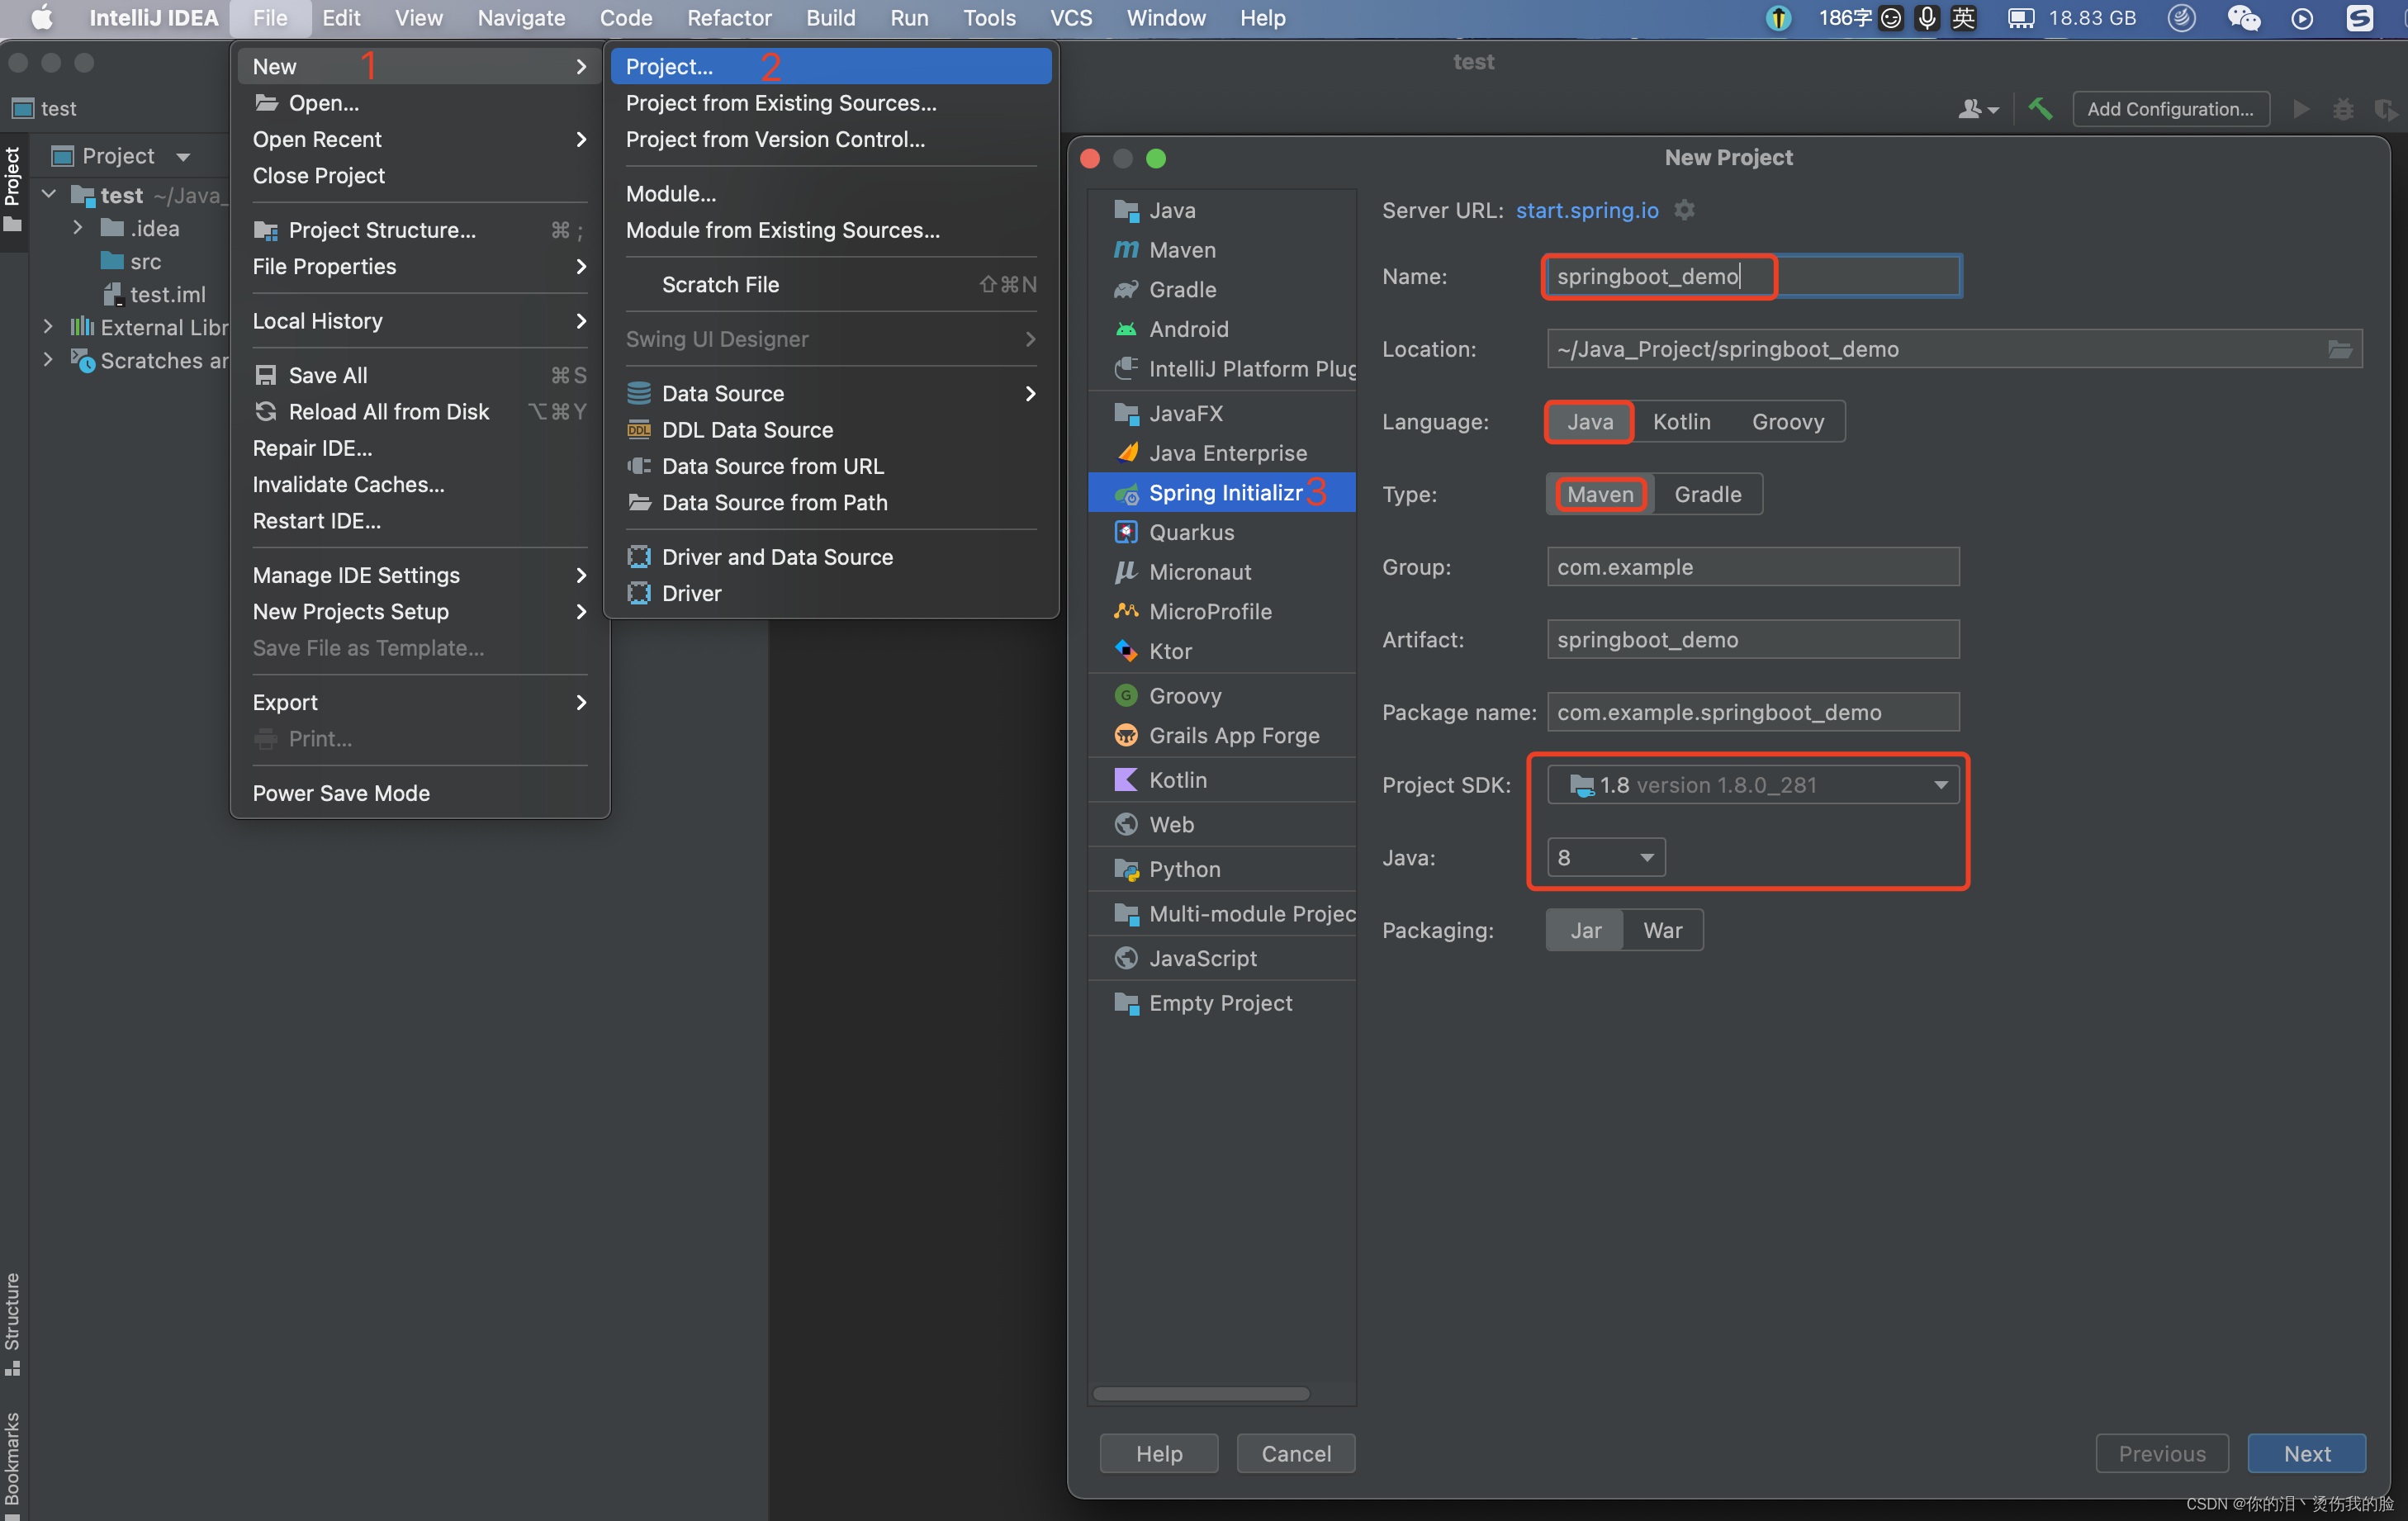Select the Grails App Forge generator

pos(1233,735)
